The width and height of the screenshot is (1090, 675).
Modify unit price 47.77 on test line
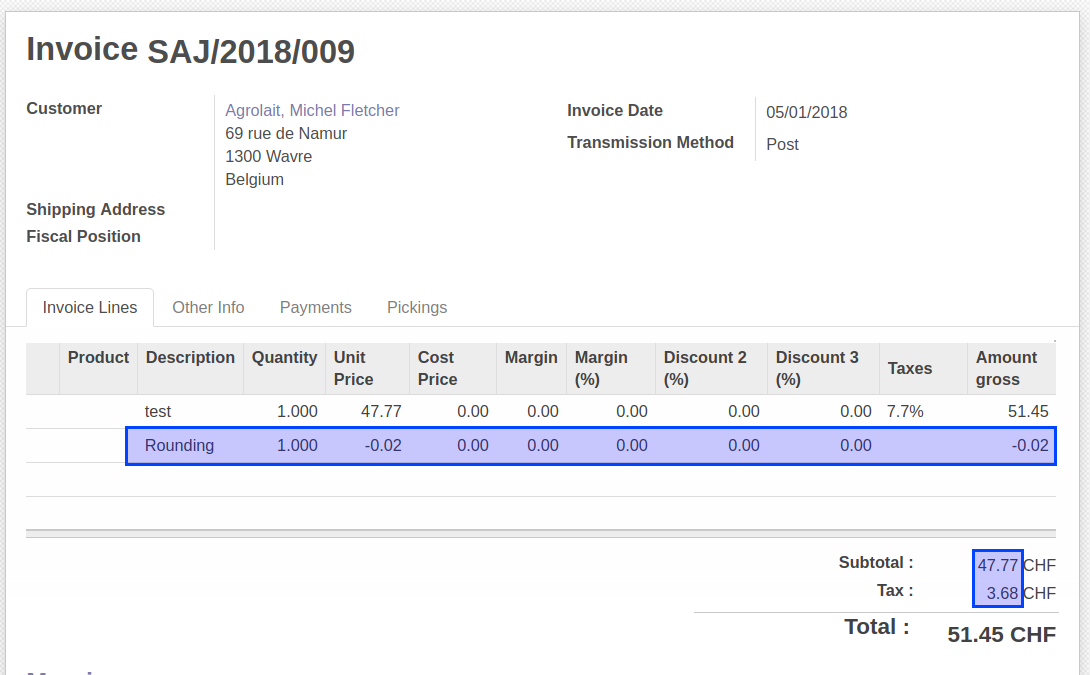pyautogui.click(x=385, y=411)
